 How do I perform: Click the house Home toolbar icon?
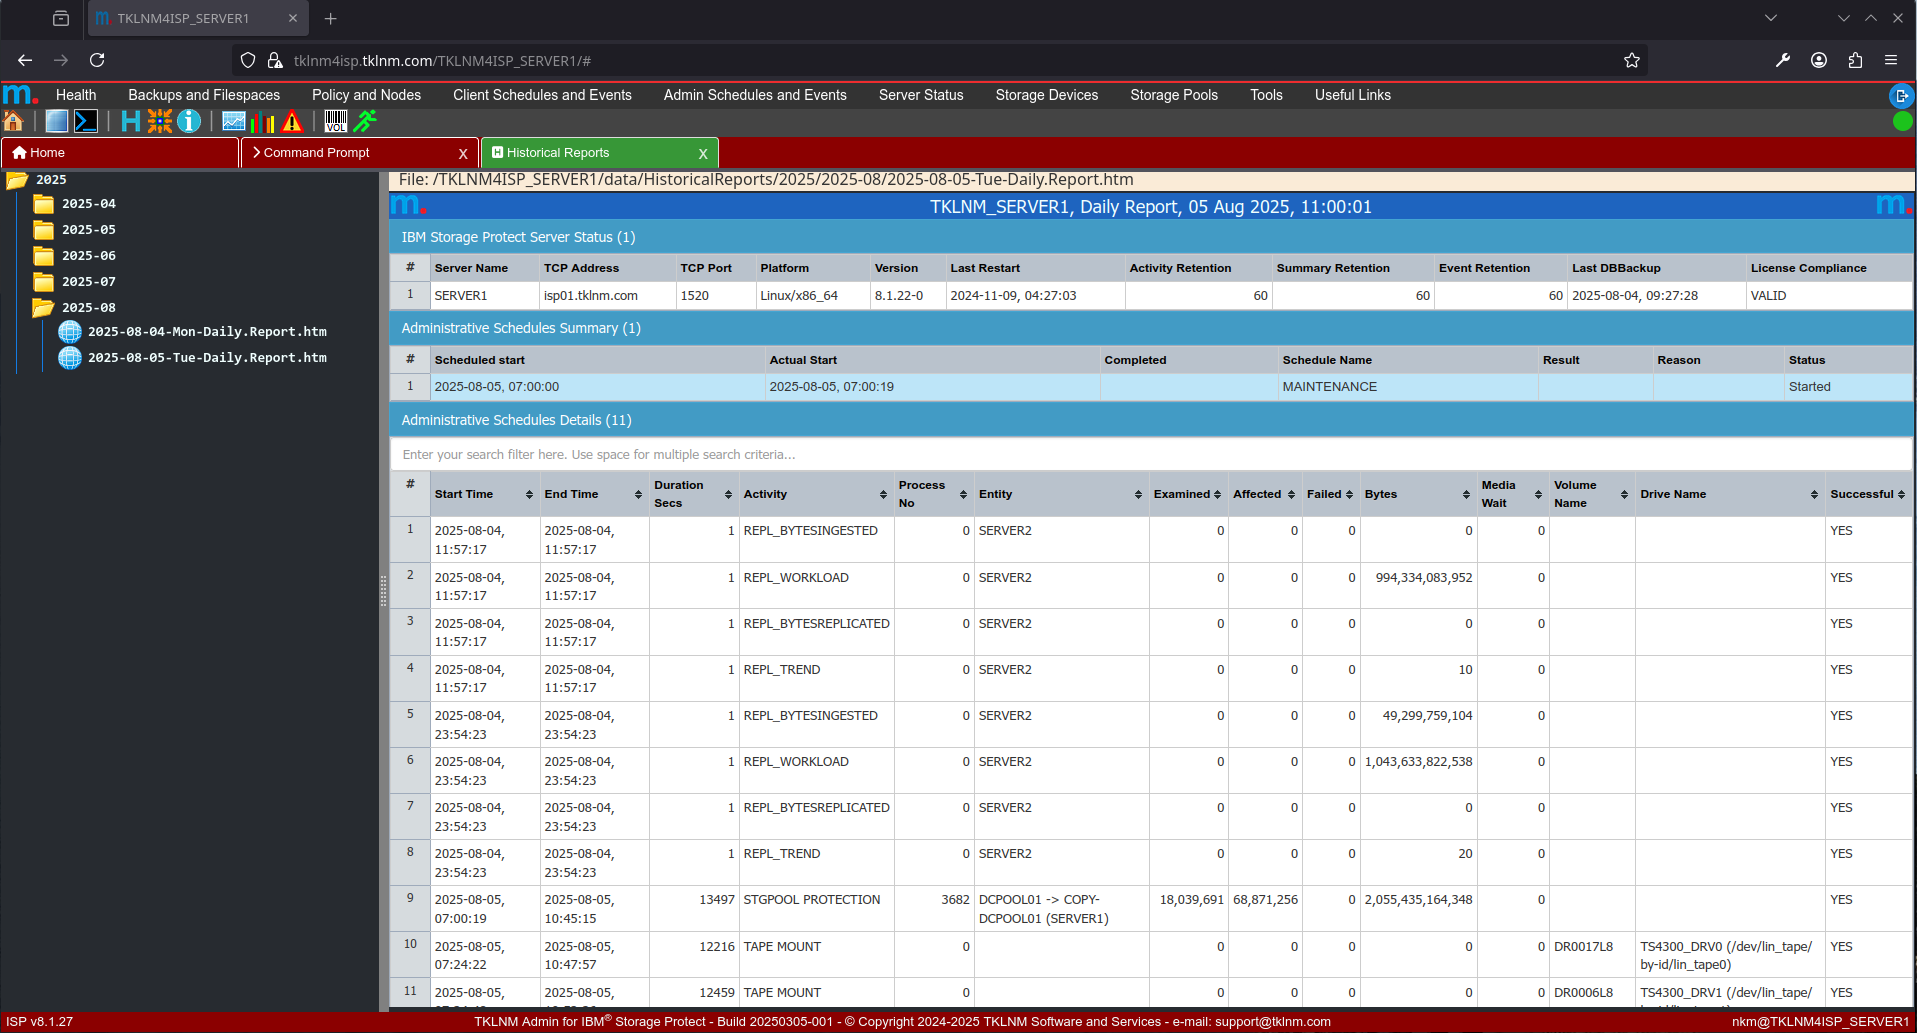tap(14, 122)
